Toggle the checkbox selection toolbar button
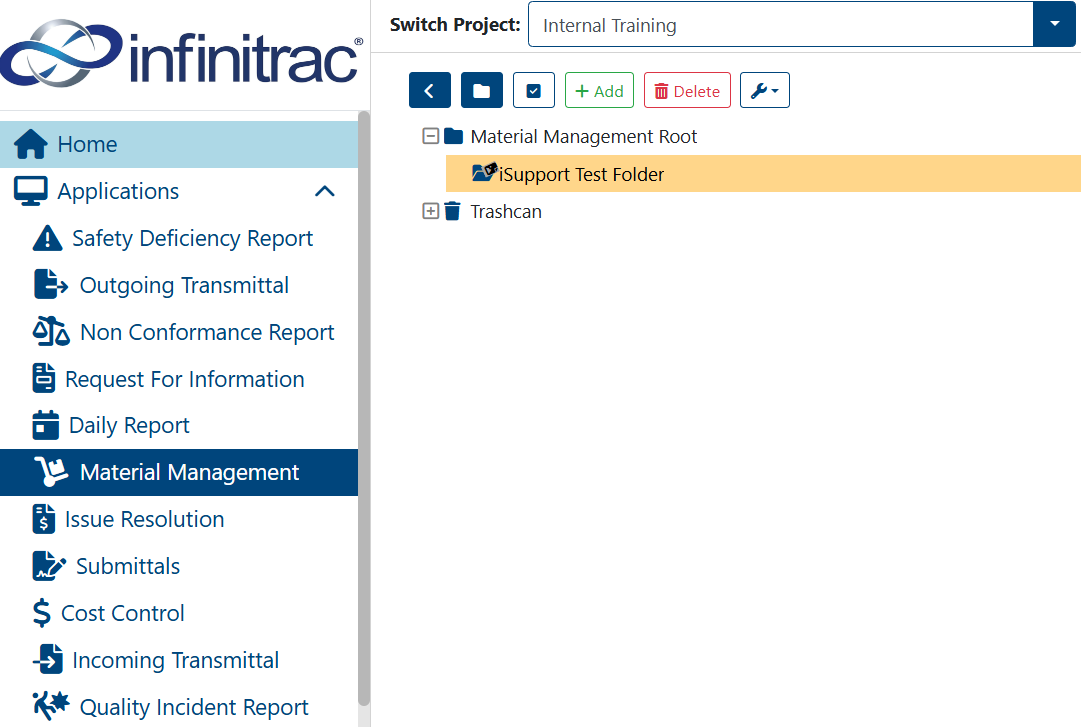This screenshot has height=727, width=1081. tap(534, 90)
